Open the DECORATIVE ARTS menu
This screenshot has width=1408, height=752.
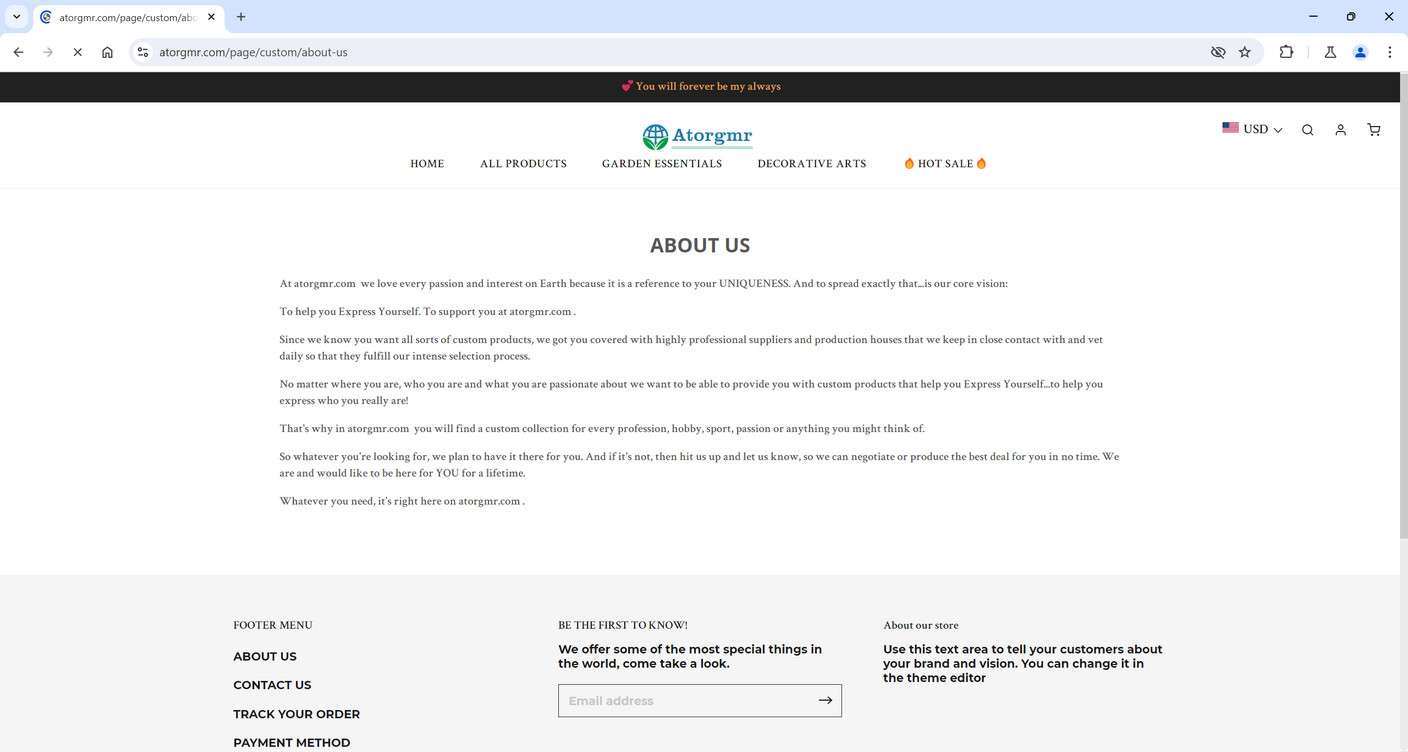[812, 164]
